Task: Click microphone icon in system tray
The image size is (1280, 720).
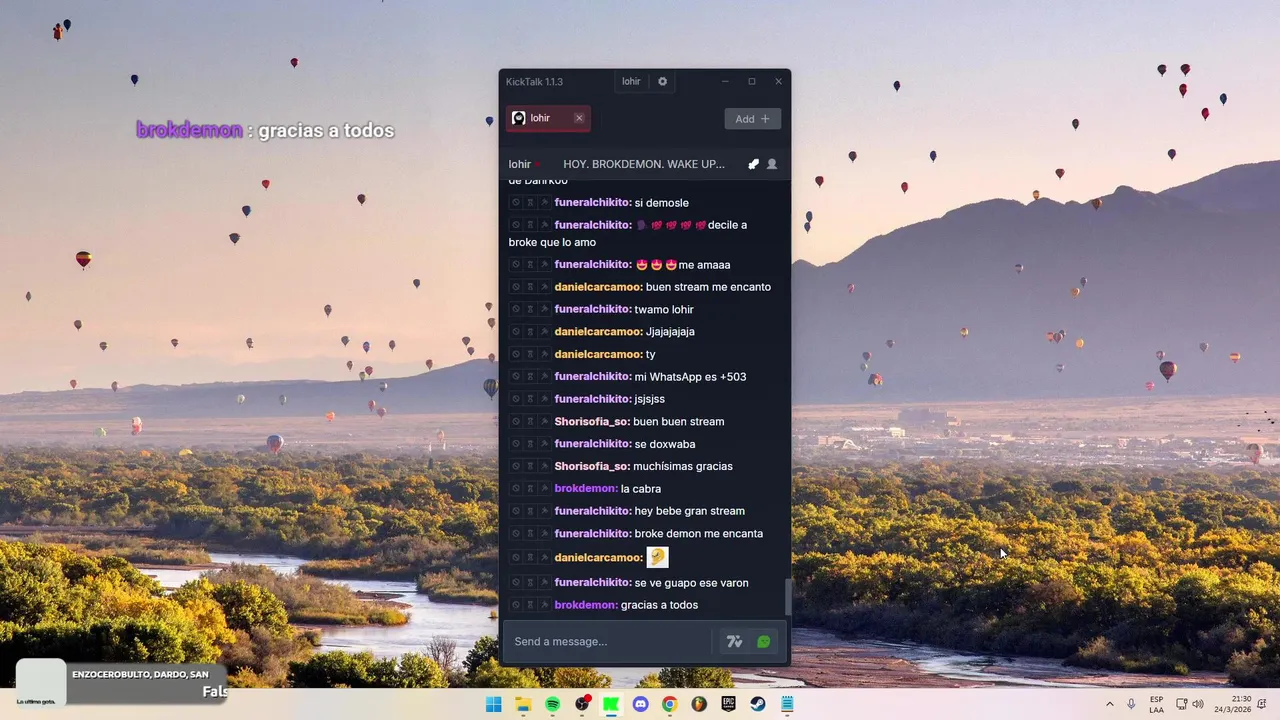Action: pos(1131,704)
